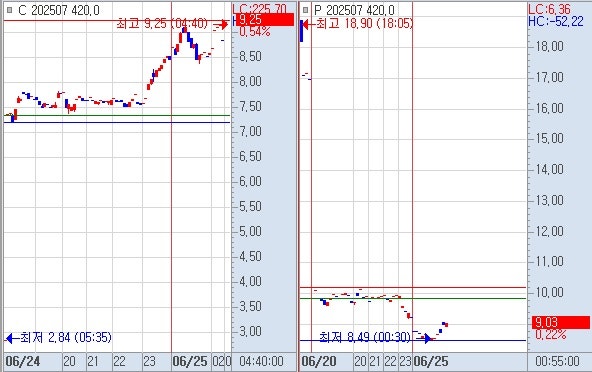The height and width of the screenshot is (372, 592).
Task: Click the 최고 18,90 (18:05) high annotation text
Action: [364, 24]
